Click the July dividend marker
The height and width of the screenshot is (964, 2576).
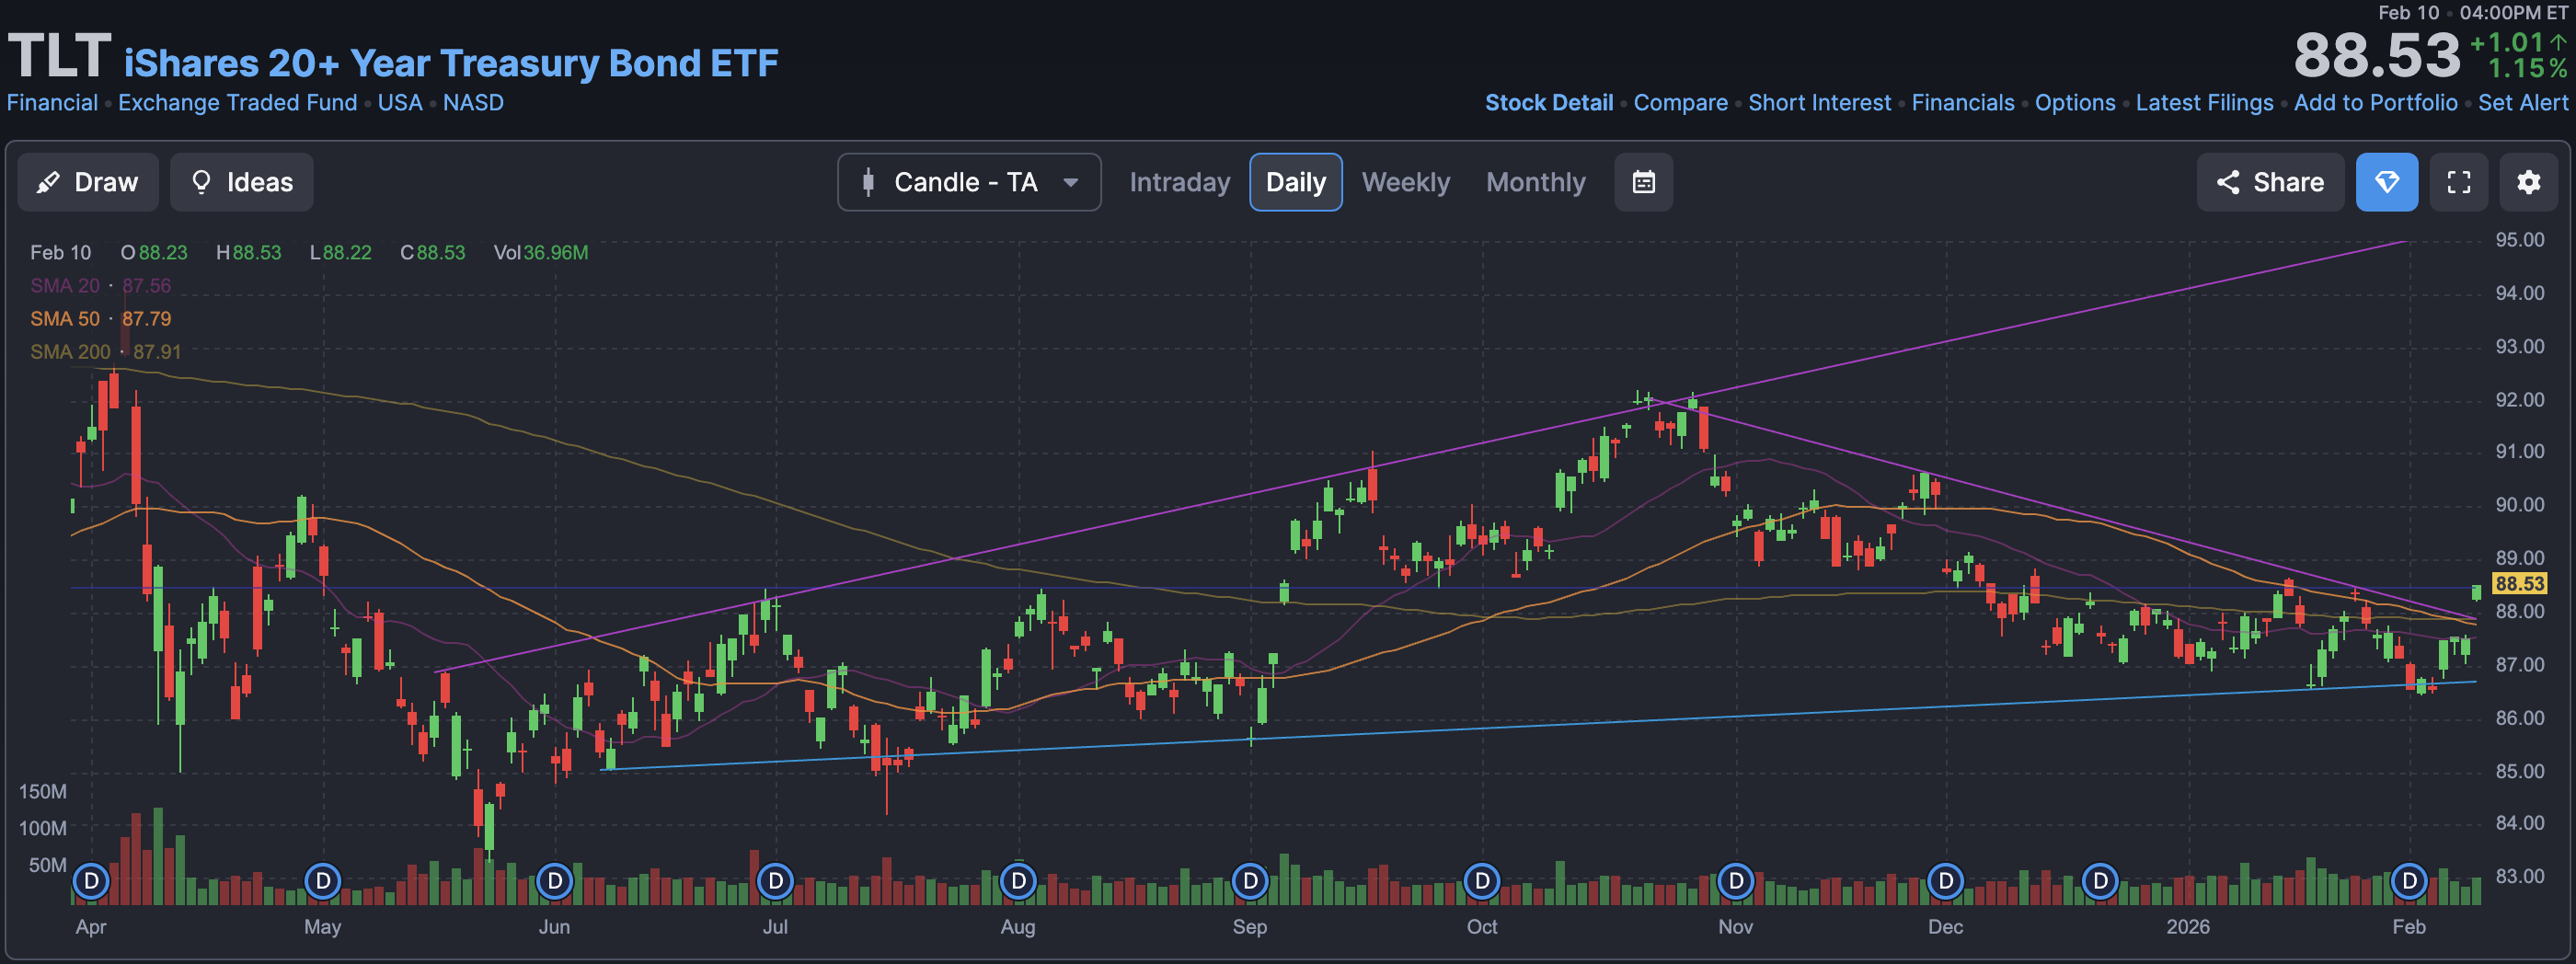(775, 881)
